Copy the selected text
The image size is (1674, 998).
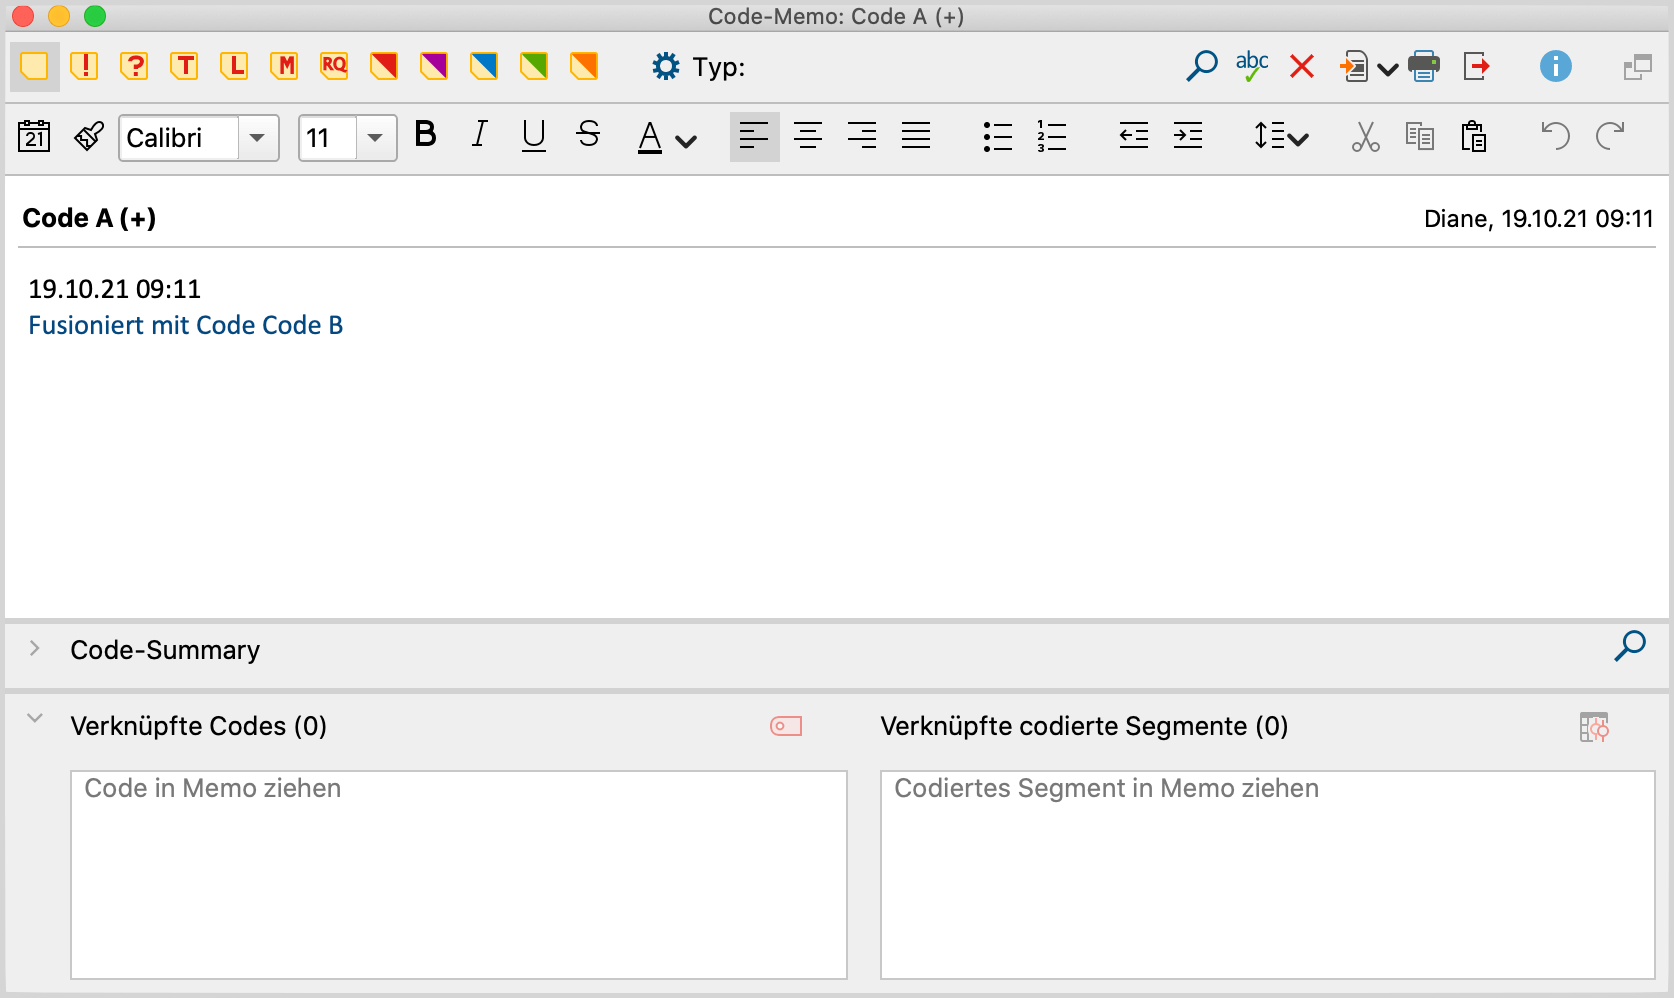click(1420, 136)
